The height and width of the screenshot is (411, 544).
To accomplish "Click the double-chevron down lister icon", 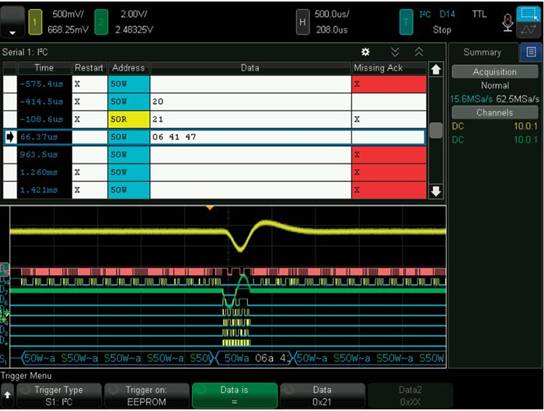I will [x=395, y=52].
